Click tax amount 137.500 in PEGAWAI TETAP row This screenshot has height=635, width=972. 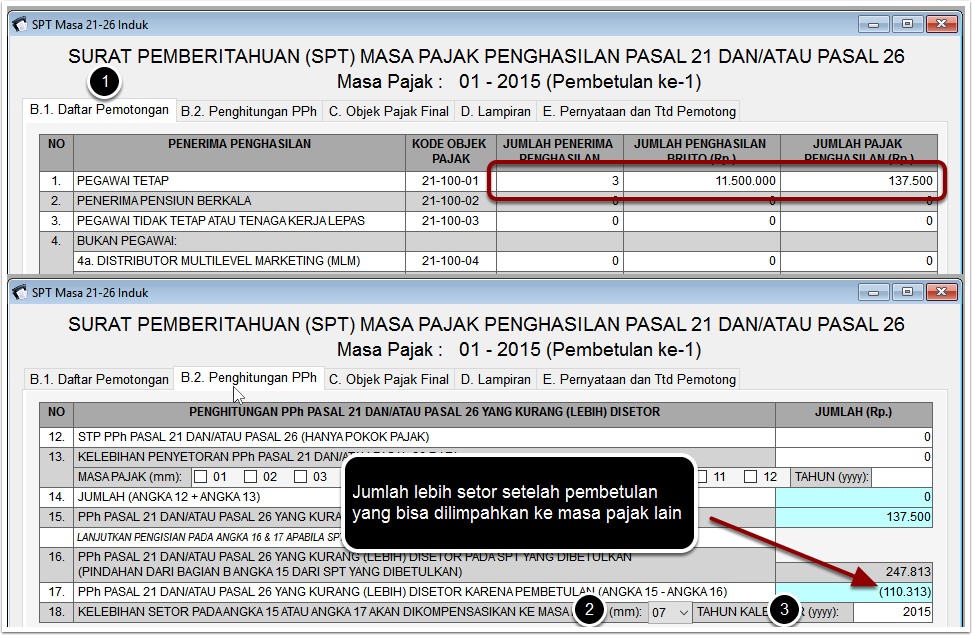[x=859, y=181]
